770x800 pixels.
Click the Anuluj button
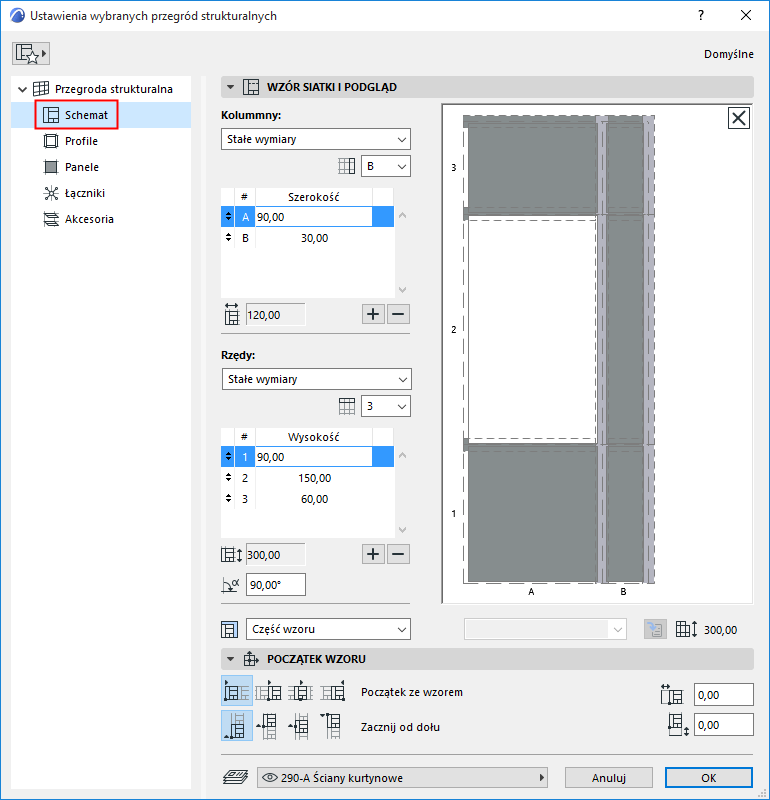[x=609, y=778]
